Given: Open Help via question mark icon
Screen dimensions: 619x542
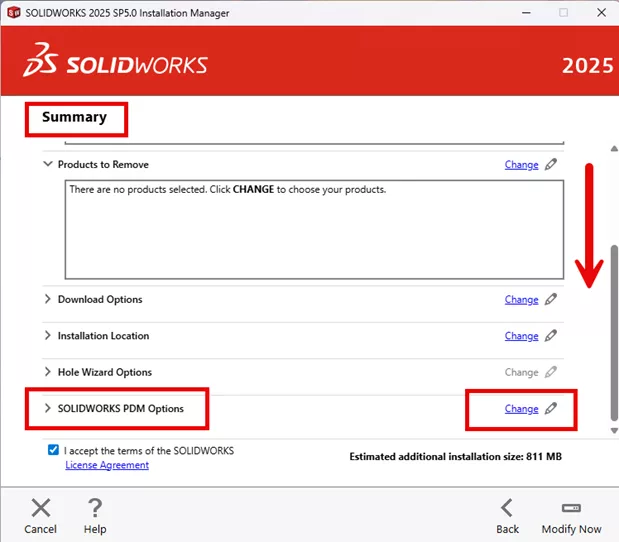Looking at the screenshot, I should pyautogui.click(x=95, y=508).
